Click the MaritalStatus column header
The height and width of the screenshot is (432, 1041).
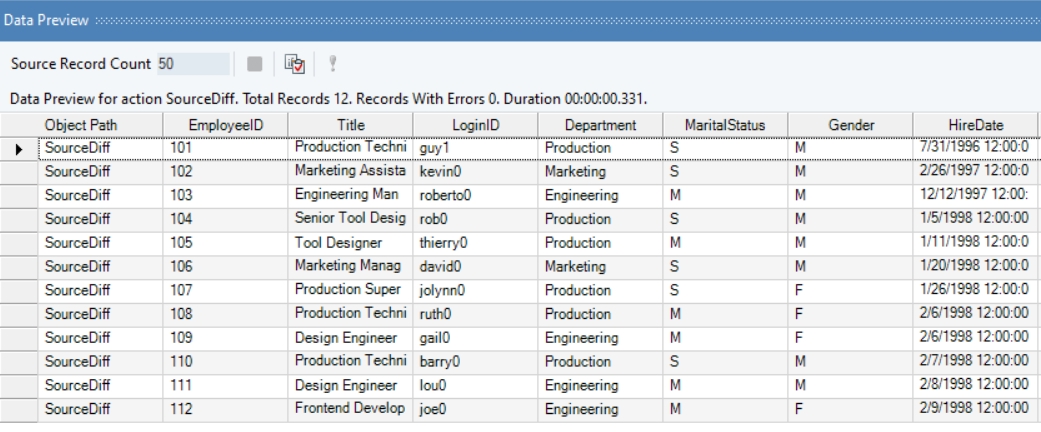[x=725, y=125]
